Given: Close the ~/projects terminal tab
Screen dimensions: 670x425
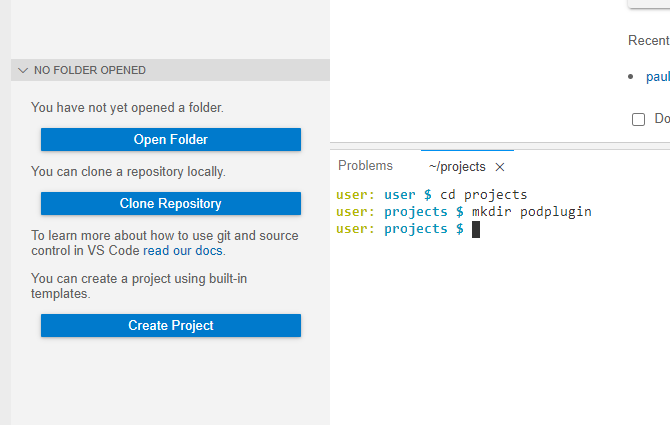Looking at the screenshot, I should [x=500, y=167].
